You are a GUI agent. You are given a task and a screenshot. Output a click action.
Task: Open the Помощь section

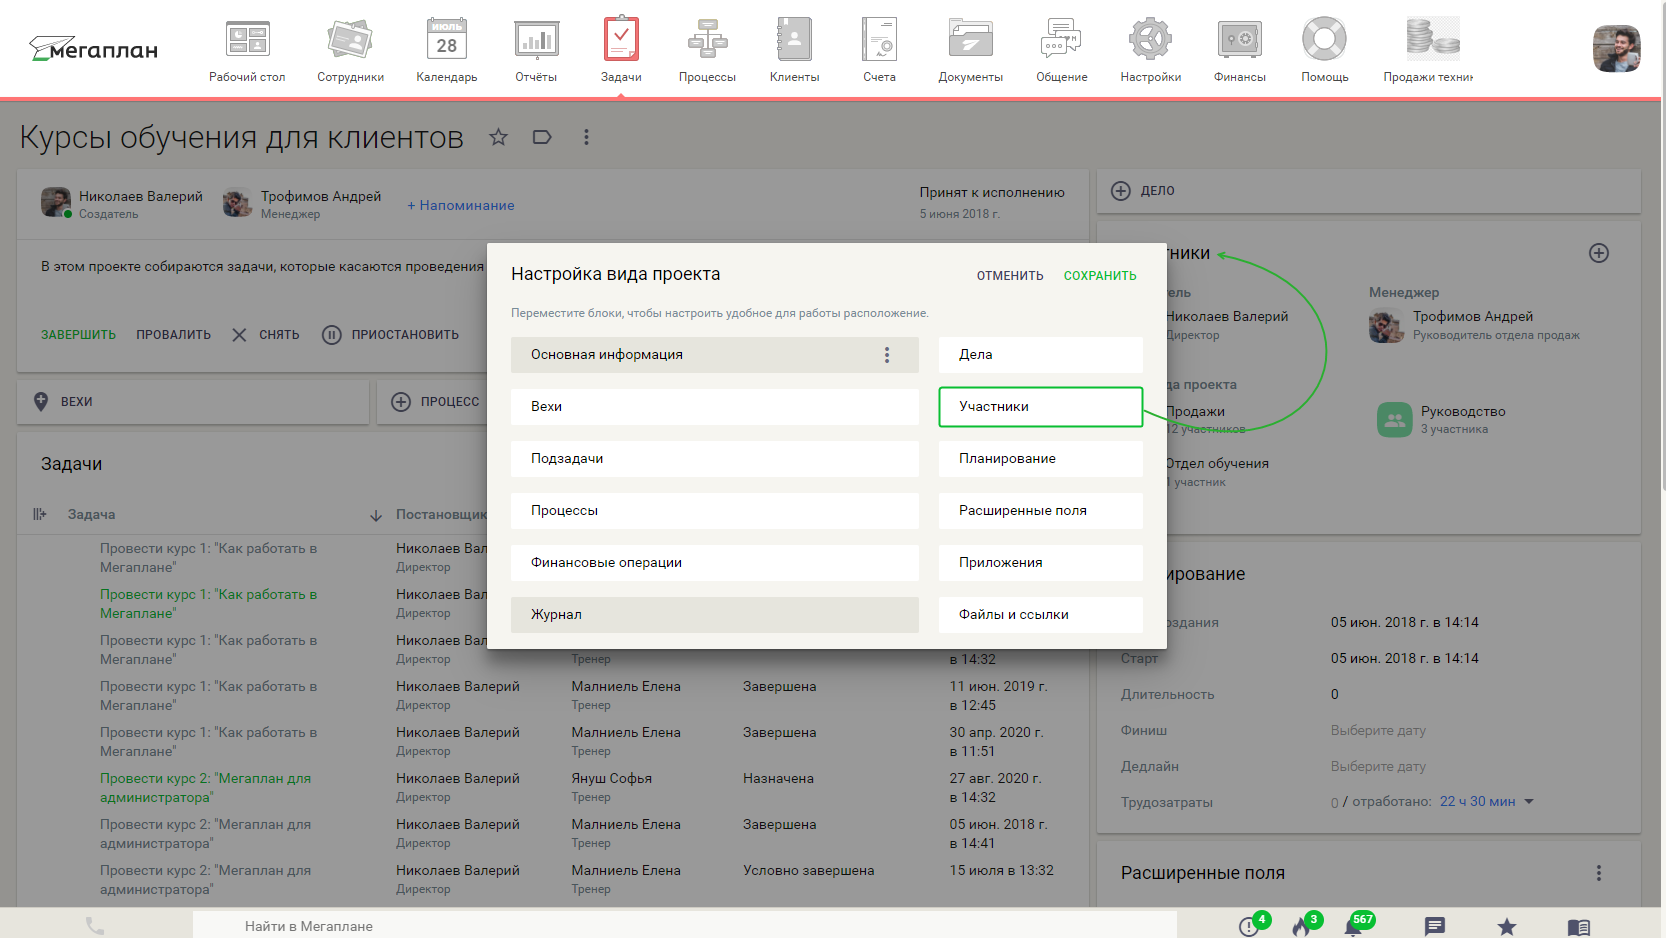1324,50
